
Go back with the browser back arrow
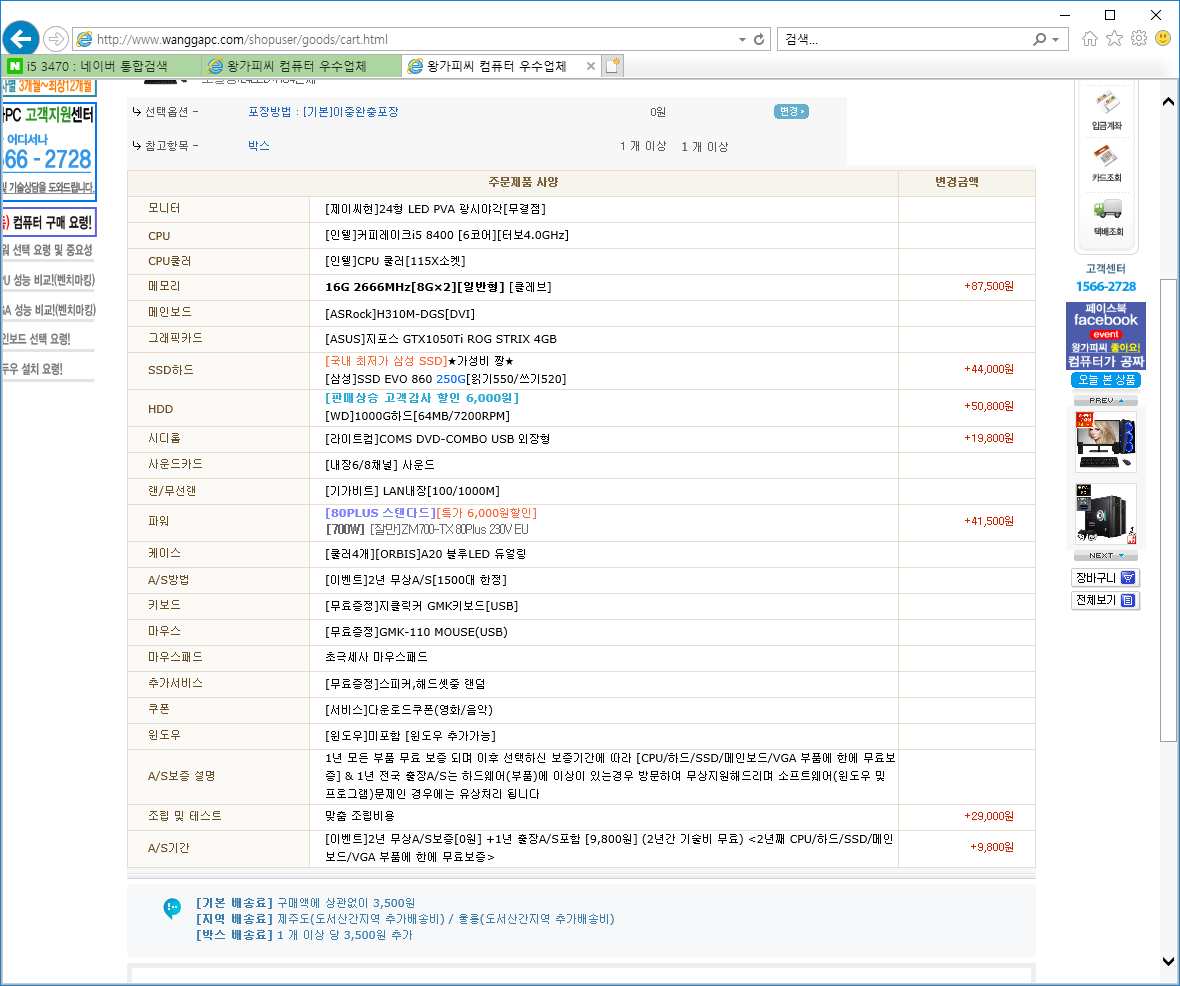point(21,38)
